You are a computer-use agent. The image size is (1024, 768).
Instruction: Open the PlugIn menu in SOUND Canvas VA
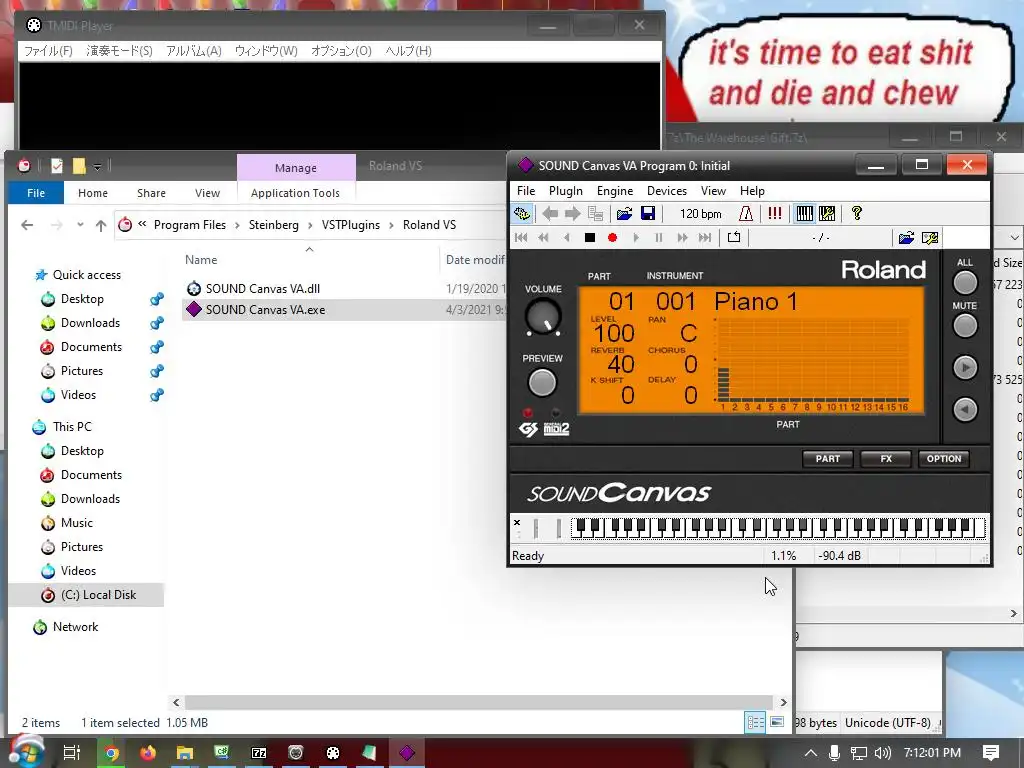pos(566,191)
